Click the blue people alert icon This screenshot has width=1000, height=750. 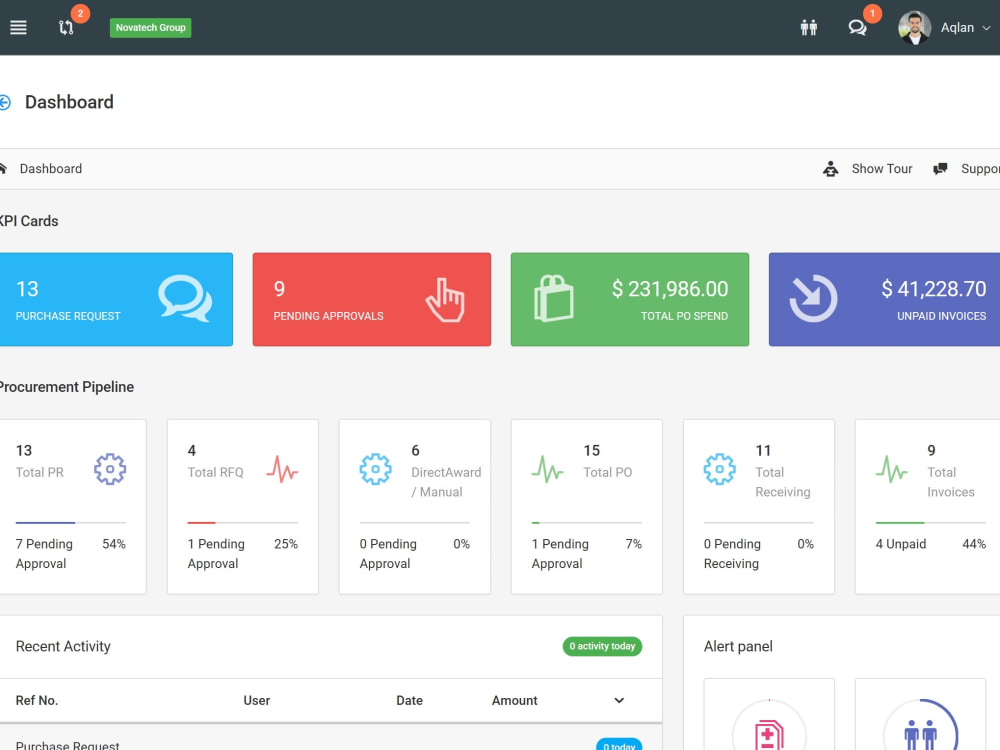click(x=920, y=735)
